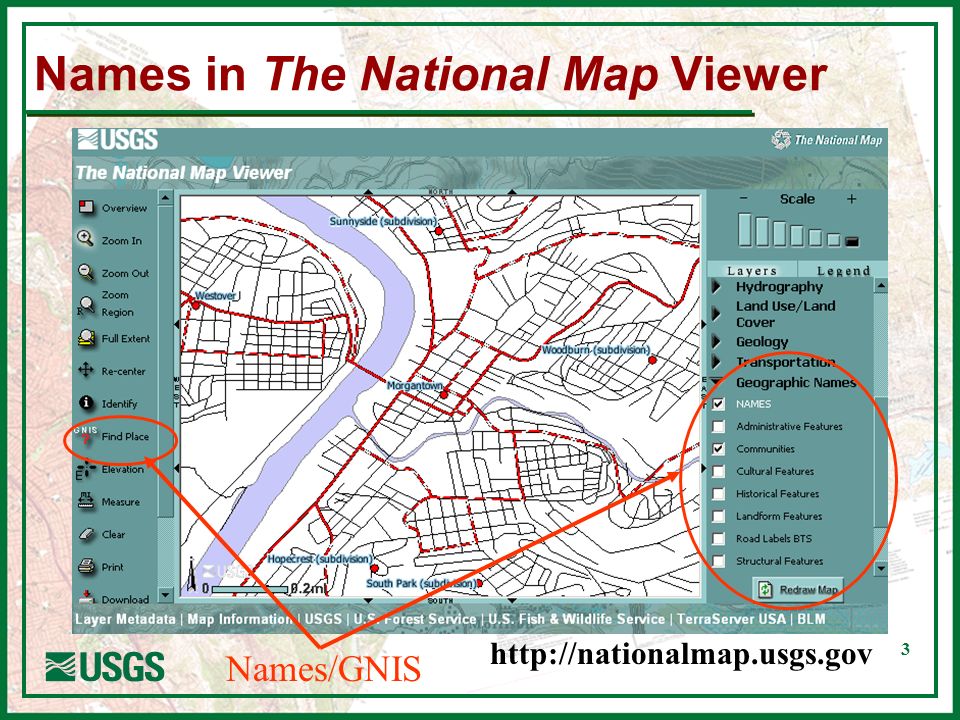Image resolution: width=960 pixels, height=720 pixels.
Task: Enable the Historical Features checkbox
Action: [718, 493]
